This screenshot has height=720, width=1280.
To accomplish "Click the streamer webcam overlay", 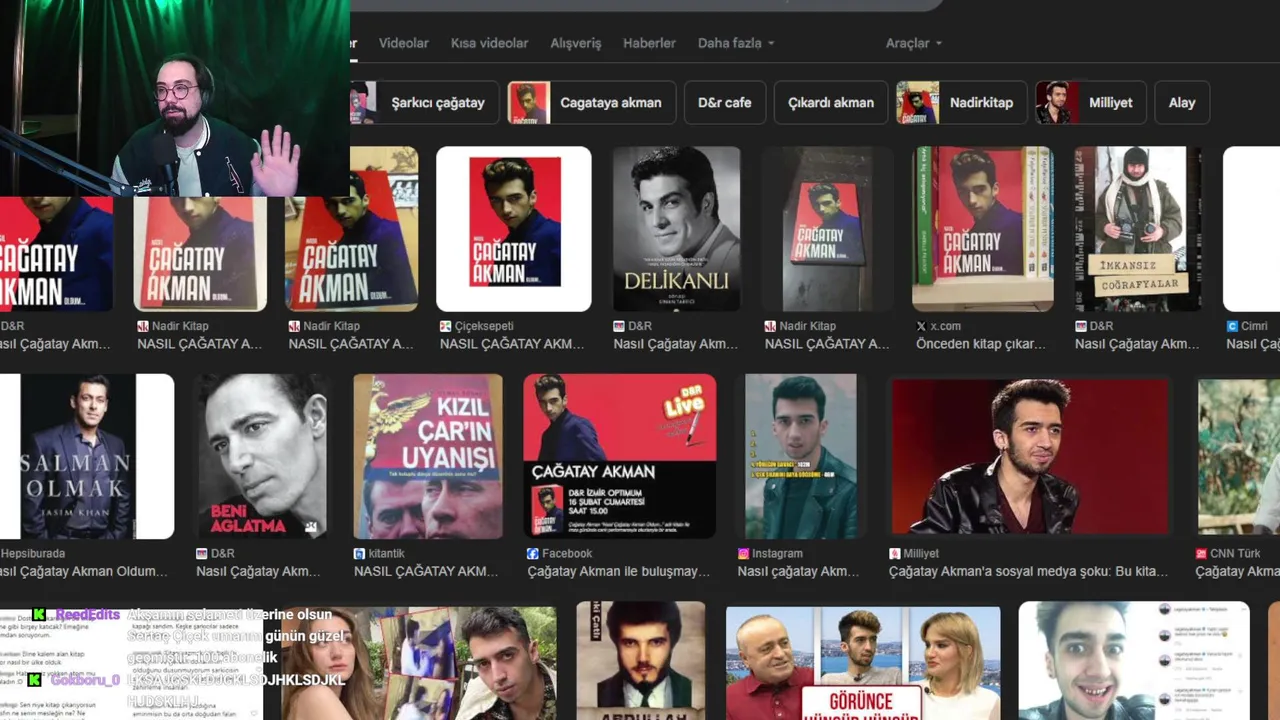I will (x=175, y=98).
